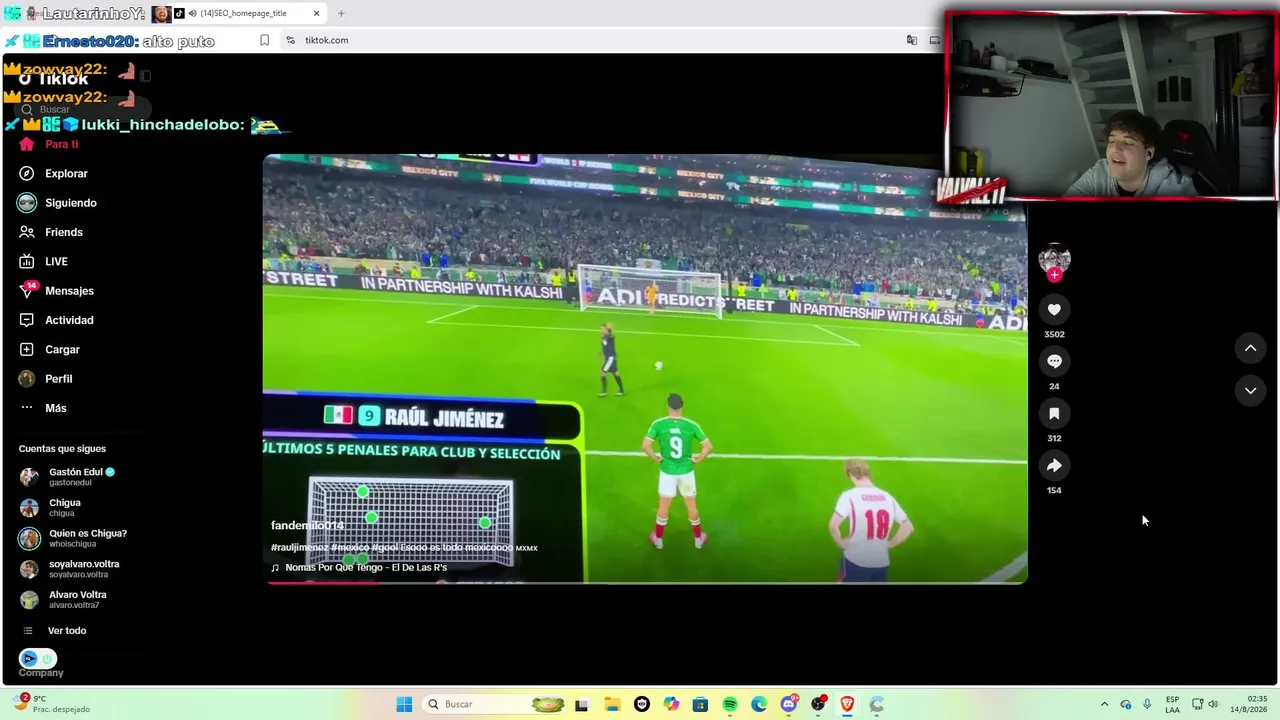1280x720 pixels.
Task: Show hidden system tray icons
Action: (x=1104, y=704)
